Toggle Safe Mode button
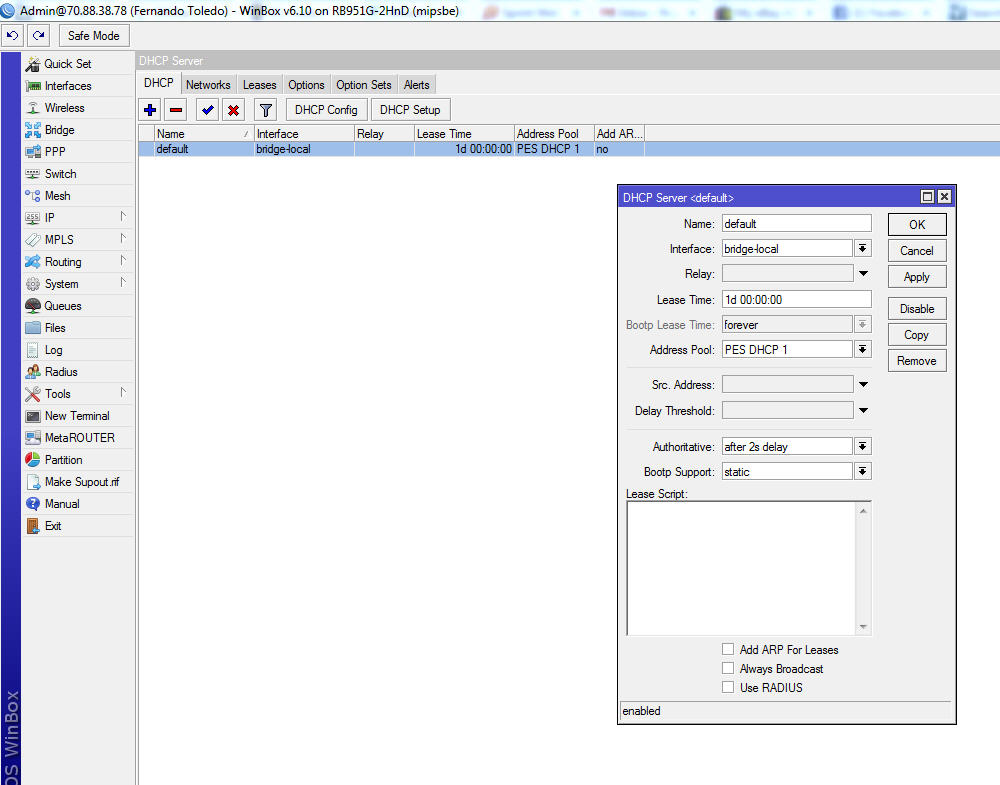The height and width of the screenshot is (785, 1000). 94,36
